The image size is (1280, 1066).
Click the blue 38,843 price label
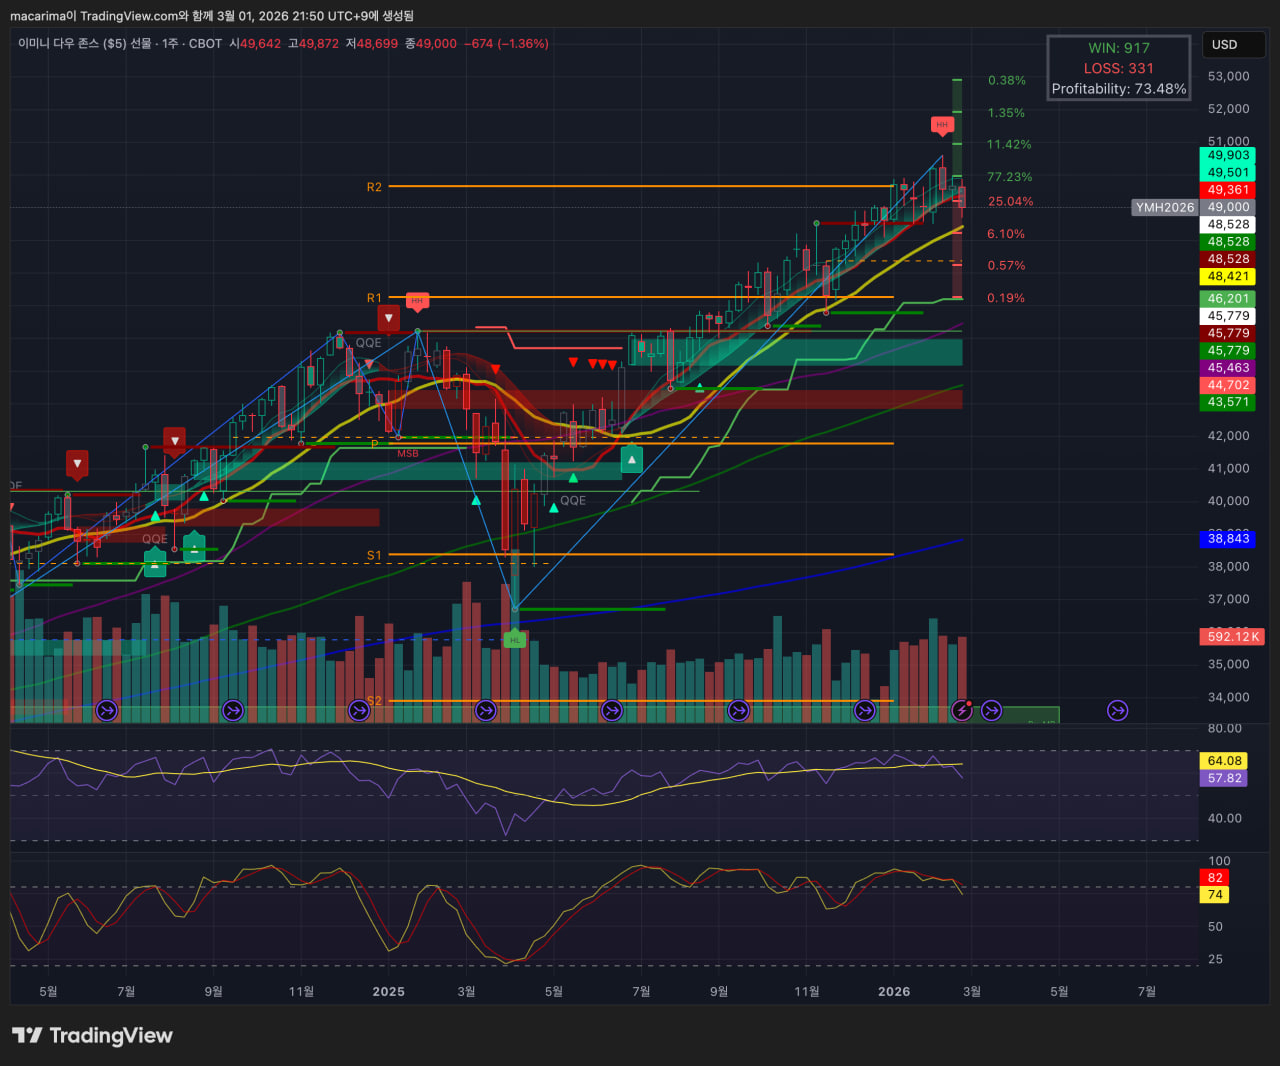coord(1228,538)
